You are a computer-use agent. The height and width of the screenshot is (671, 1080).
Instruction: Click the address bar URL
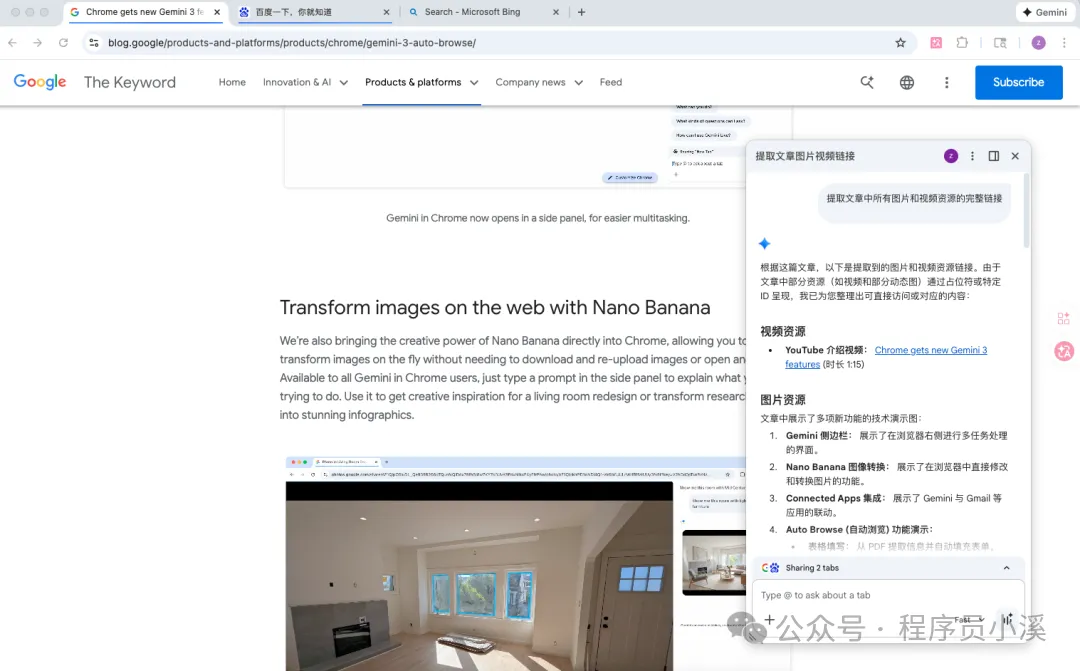tap(292, 43)
